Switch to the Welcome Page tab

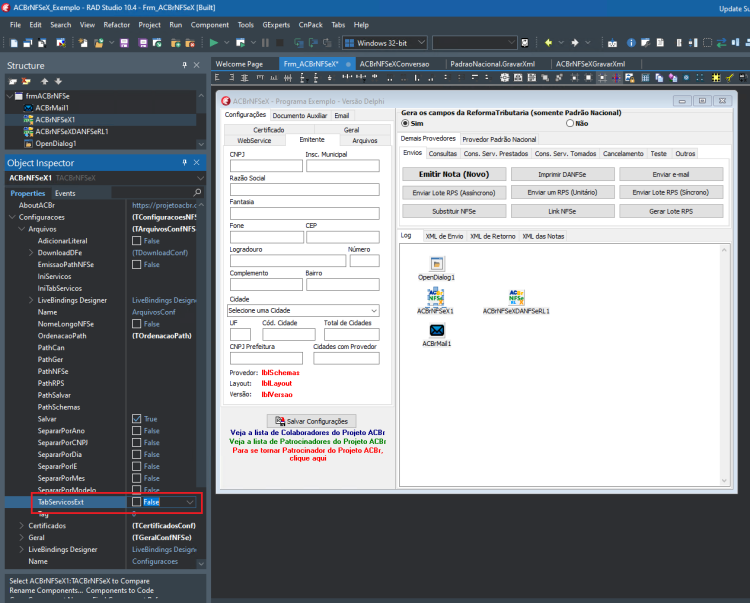(239, 64)
